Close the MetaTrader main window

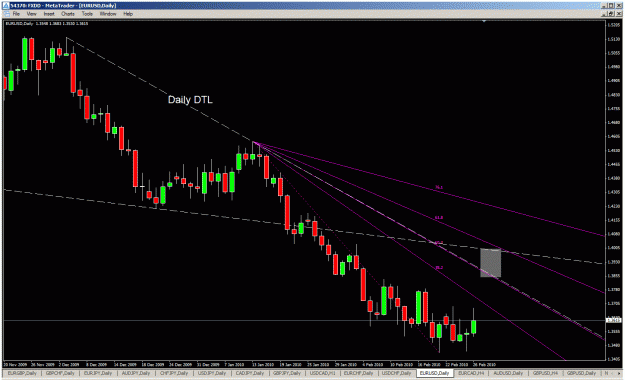619,6
